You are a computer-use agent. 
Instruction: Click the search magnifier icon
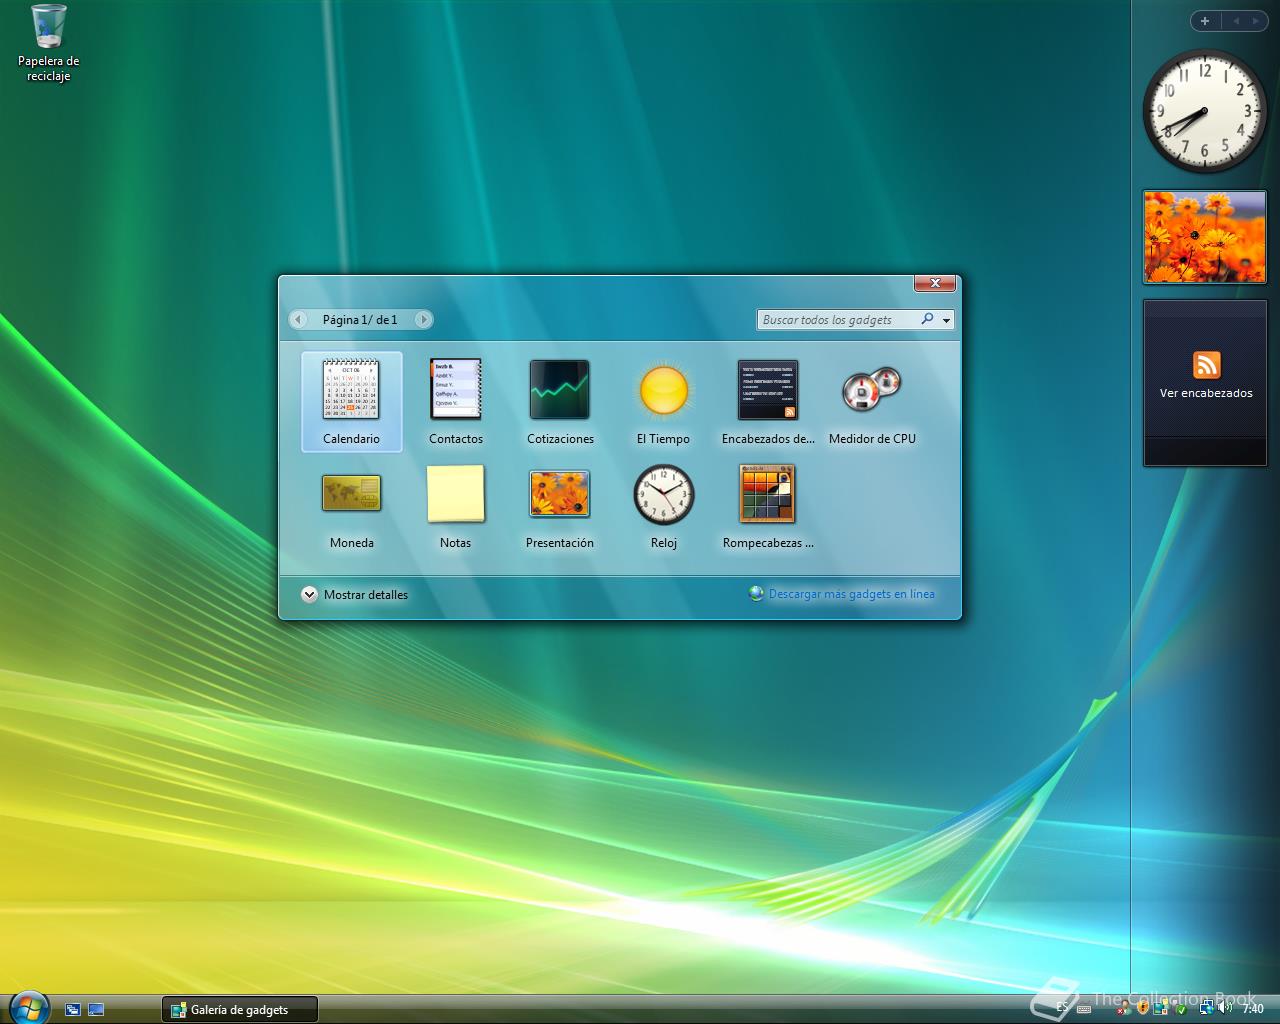[x=927, y=319]
